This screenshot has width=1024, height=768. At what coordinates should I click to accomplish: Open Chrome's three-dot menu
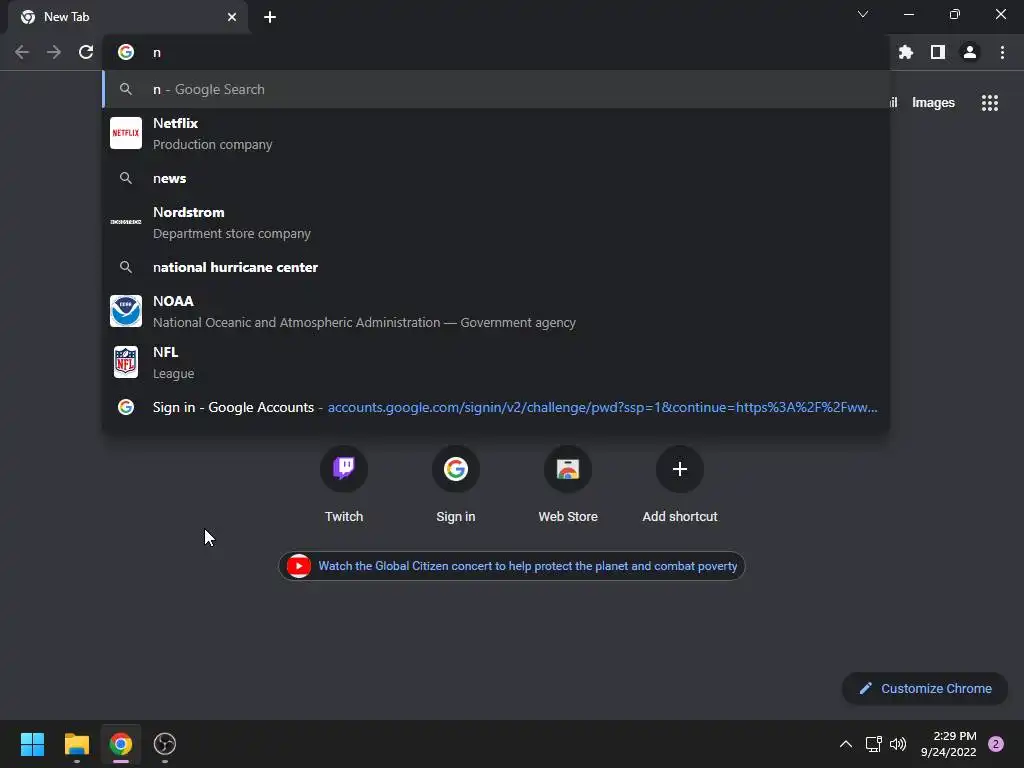(1002, 52)
